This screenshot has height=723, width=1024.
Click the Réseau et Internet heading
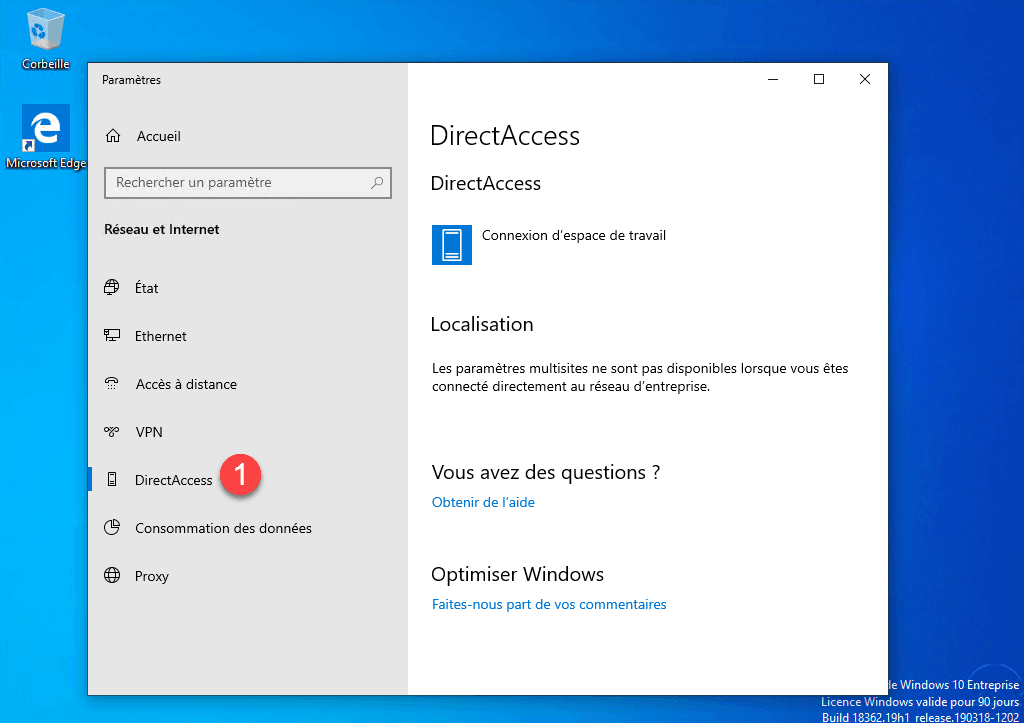[x=161, y=229]
